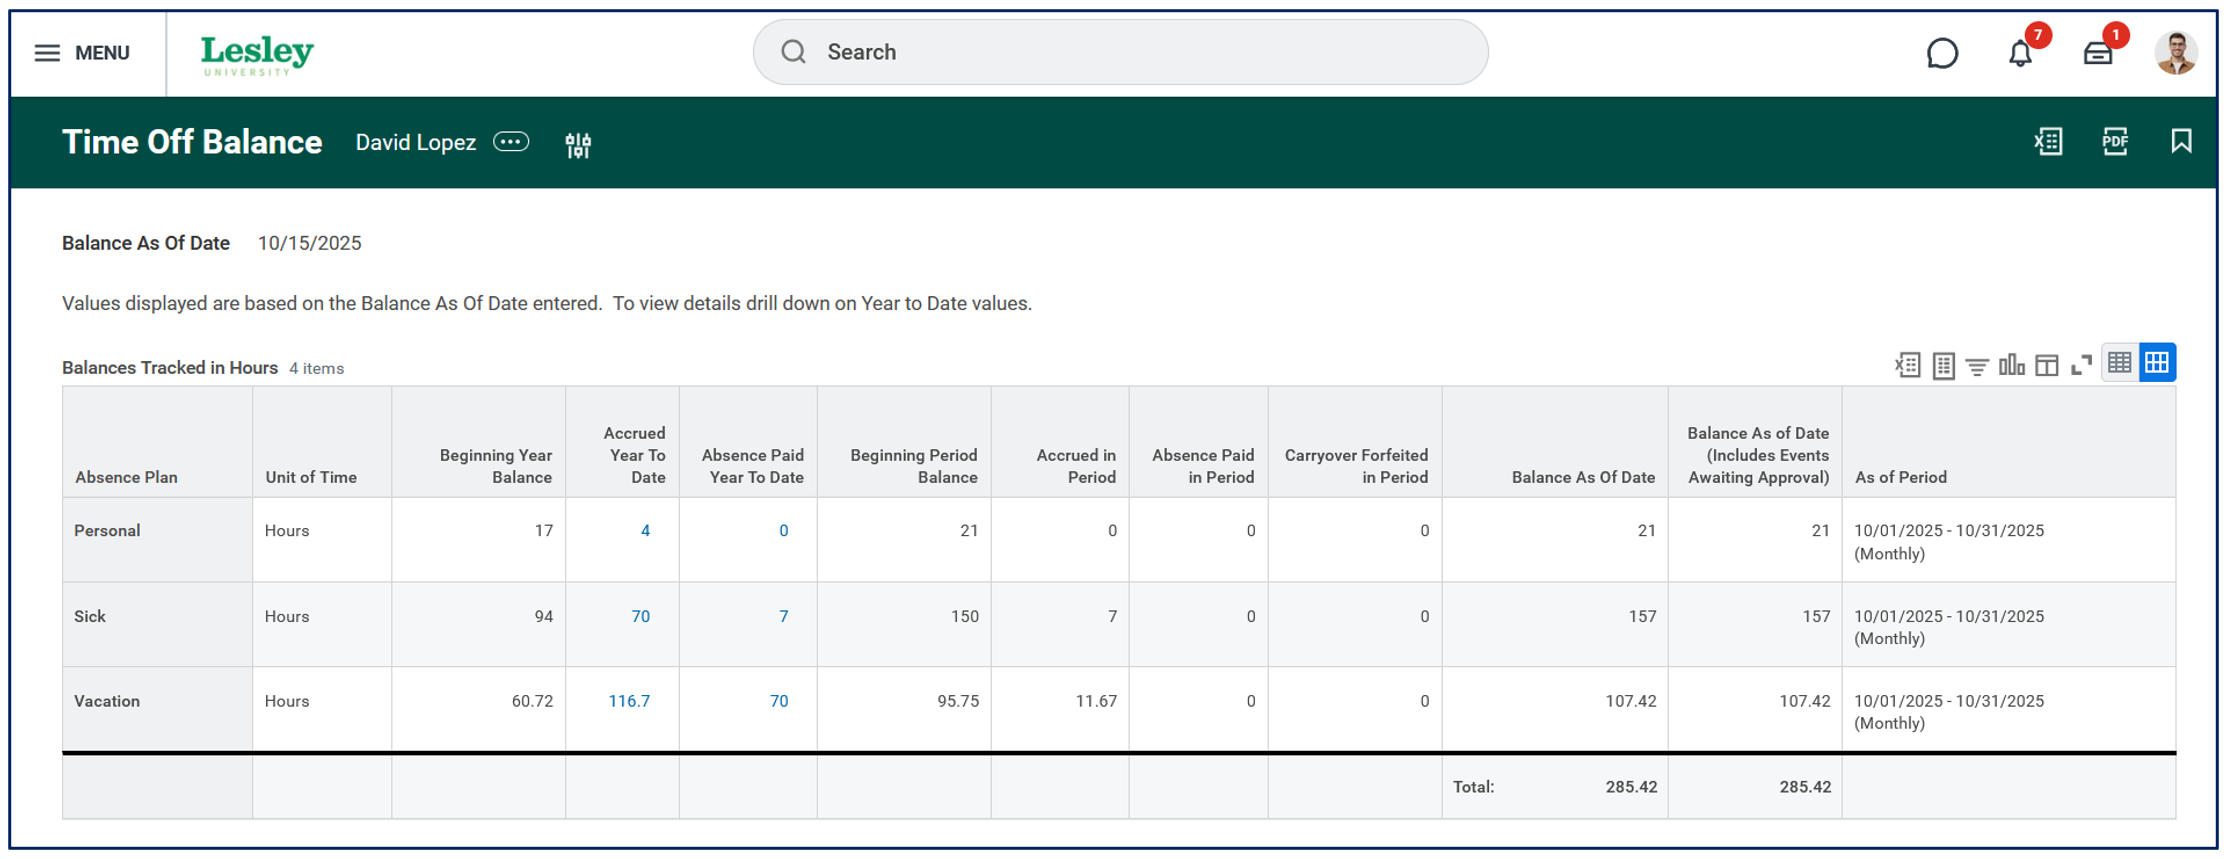Select the highlighted grid view toggle
This screenshot has width=2230, height=859.
coord(2157,363)
